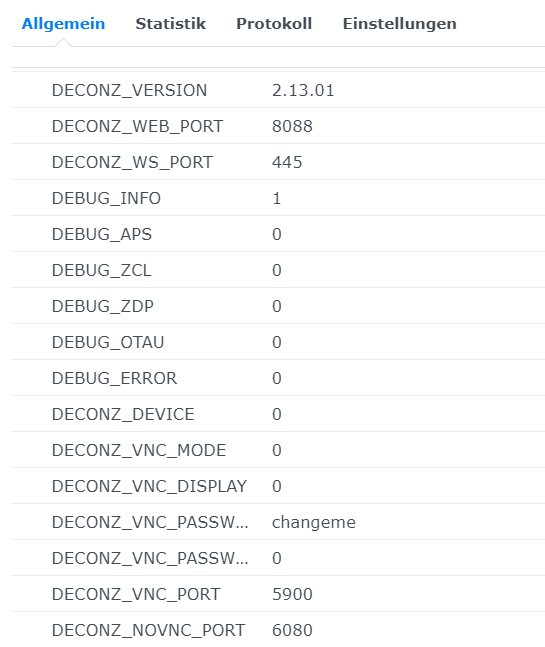Viewport: 545px width, 647px height.
Task: Select the DEBUG_OTAU variable row
Action: (x=278, y=342)
